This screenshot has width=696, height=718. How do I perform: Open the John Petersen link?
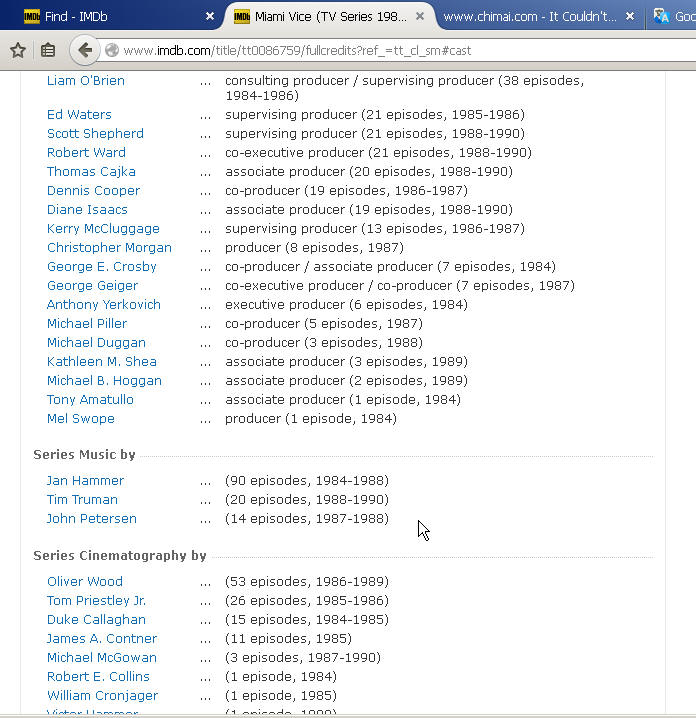(92, 519)
